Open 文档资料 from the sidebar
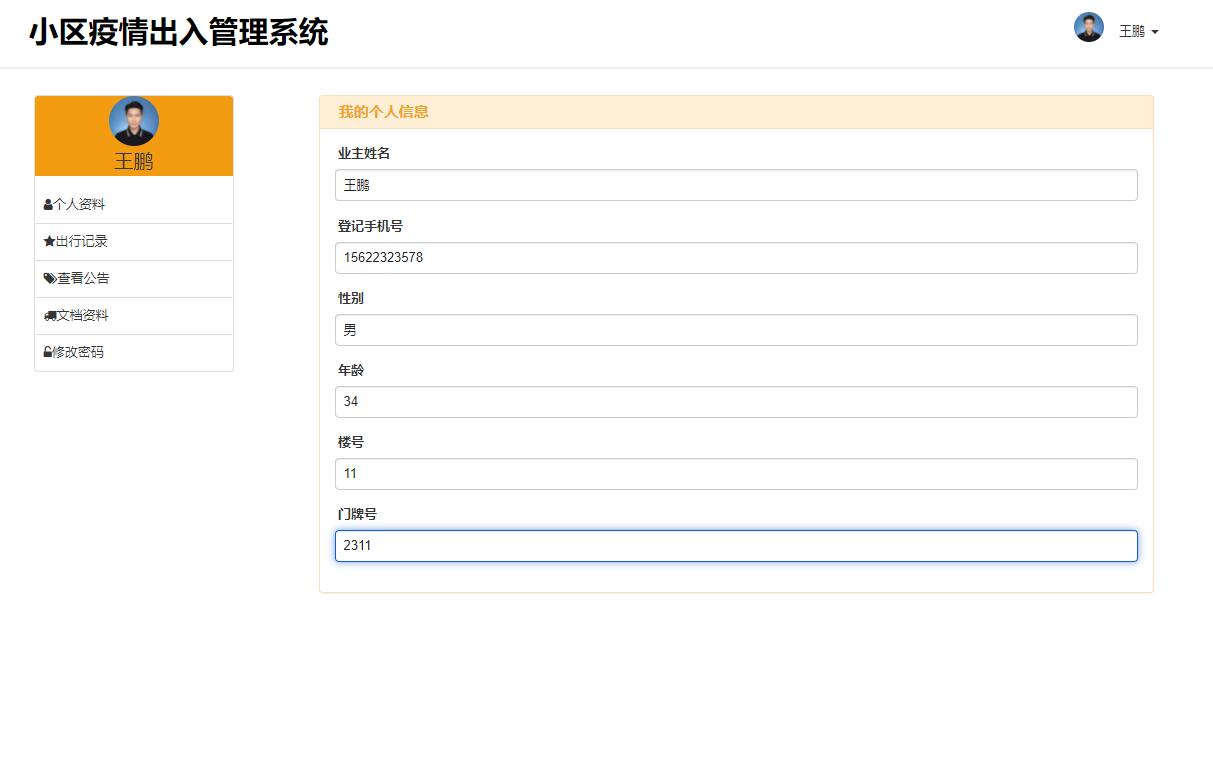 tap(83, 315)
